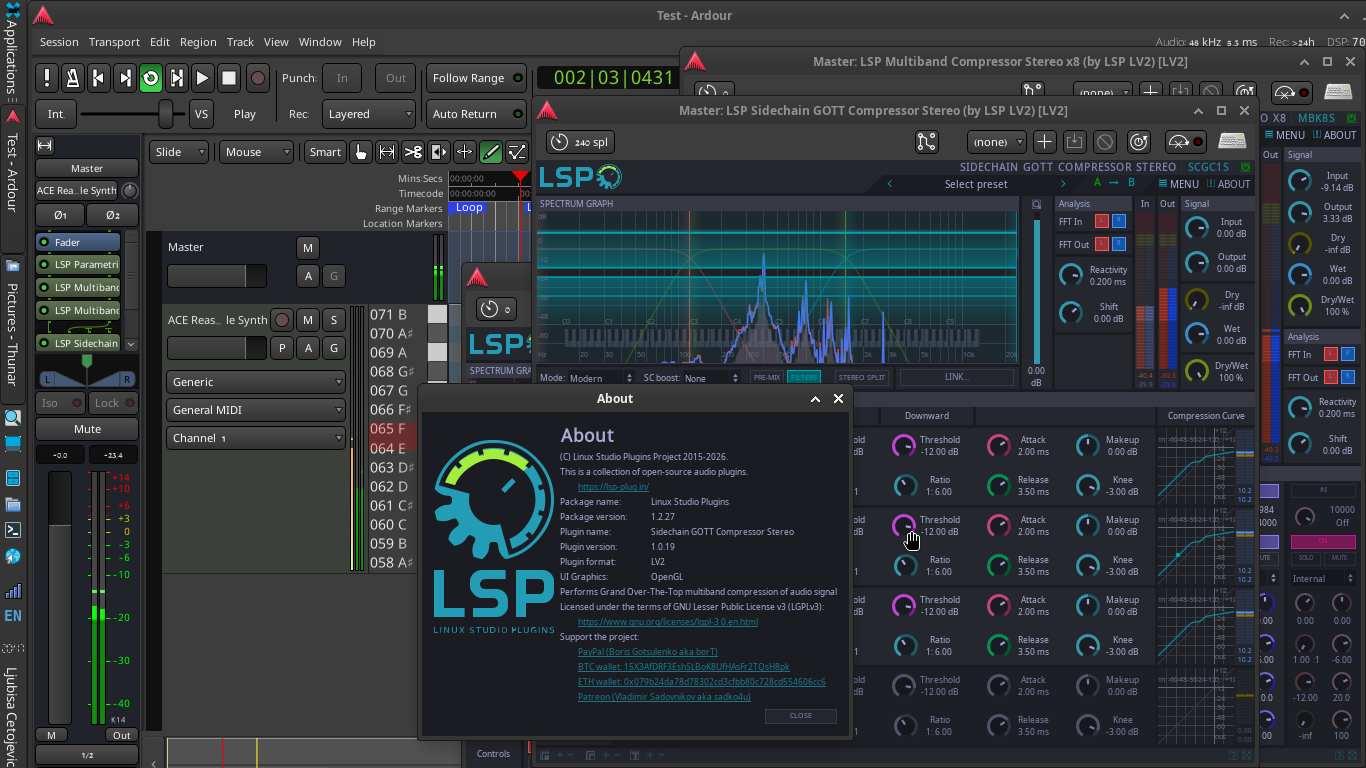Toggle the metronome click icon
This screenshot has width=1366, height=768.
73,78
